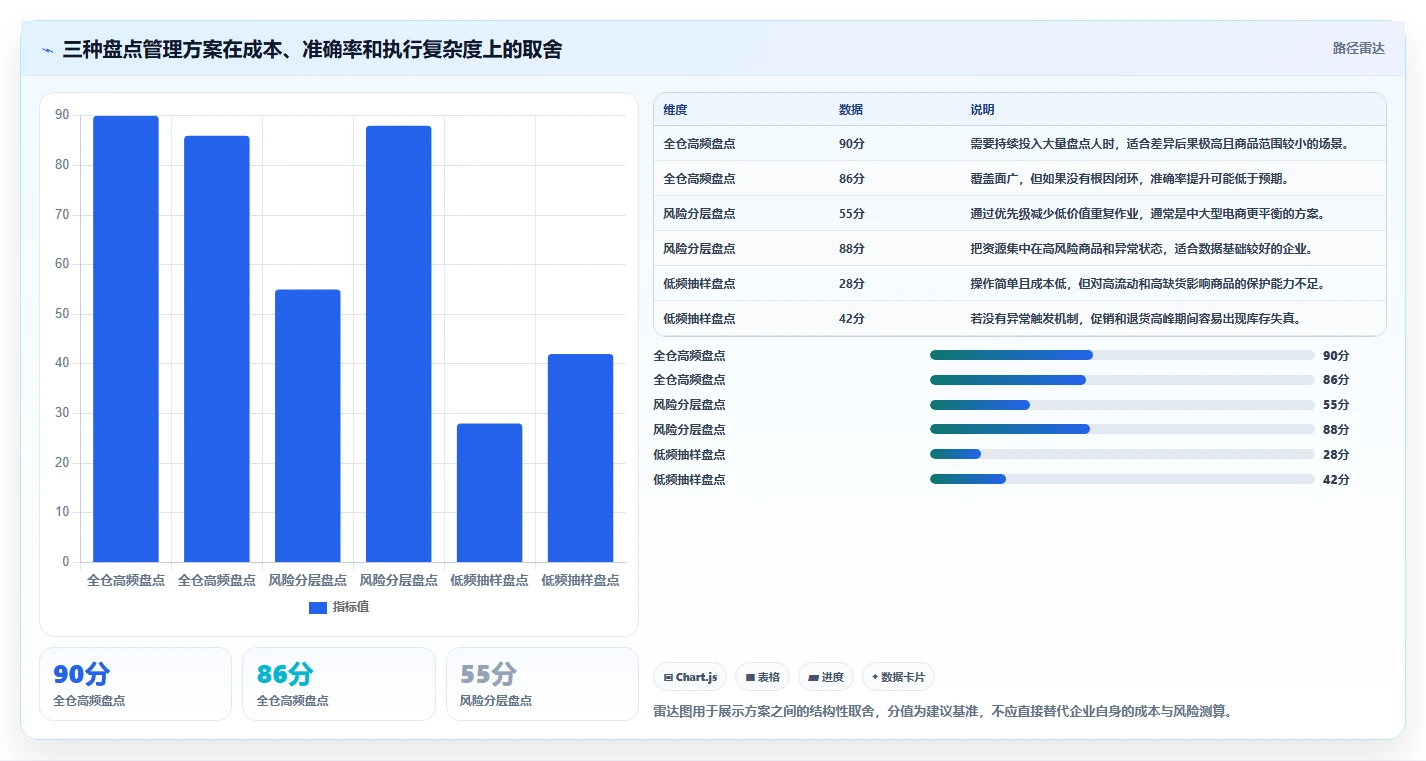Click the 42分 progress bar

coord(1122,479)
